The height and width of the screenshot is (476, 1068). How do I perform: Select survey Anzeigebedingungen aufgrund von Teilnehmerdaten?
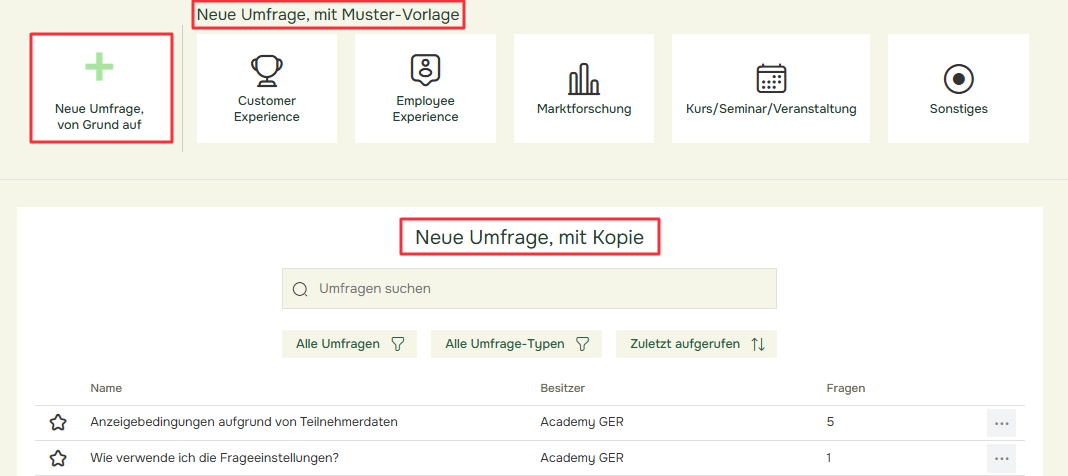coord(244,422)
